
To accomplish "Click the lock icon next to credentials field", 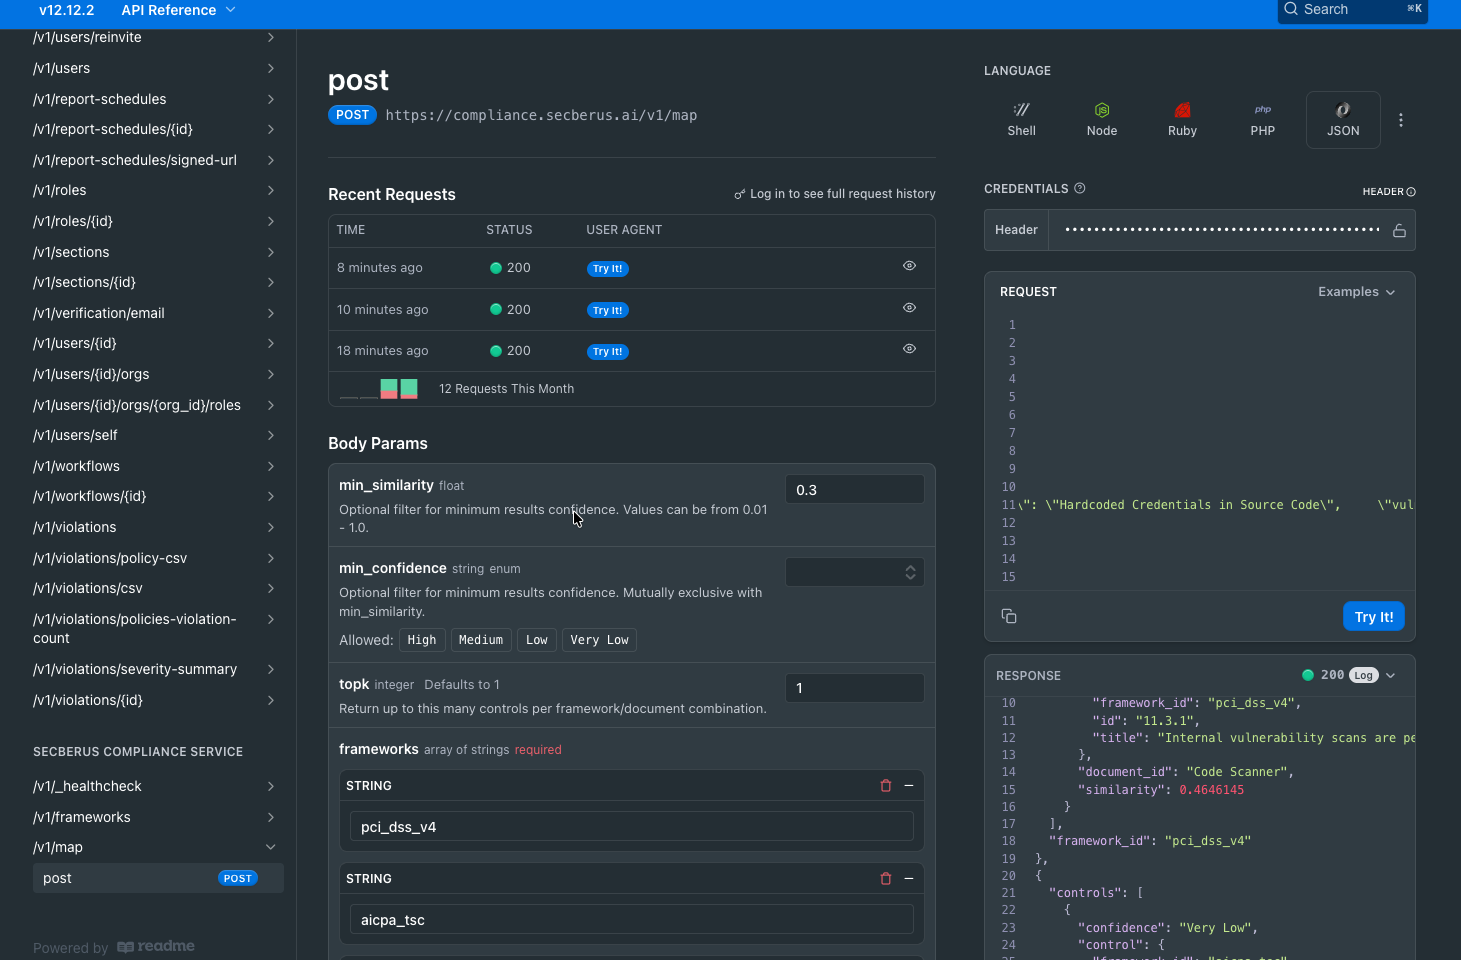I will [1397, 229].
